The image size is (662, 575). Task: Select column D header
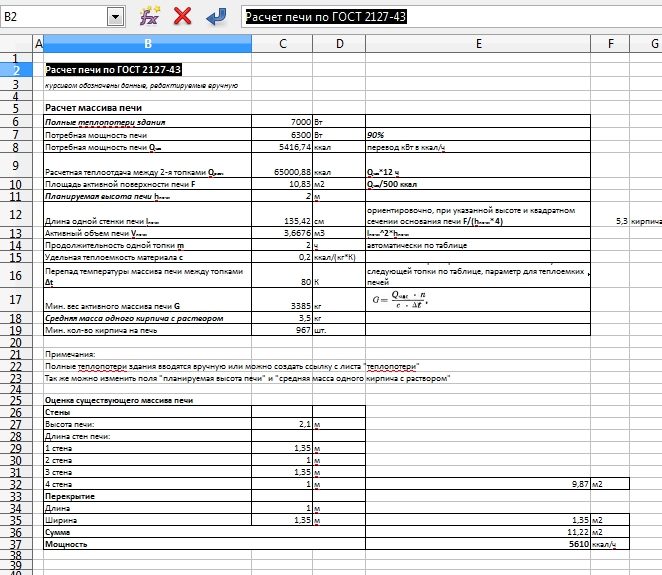(339, 43)
